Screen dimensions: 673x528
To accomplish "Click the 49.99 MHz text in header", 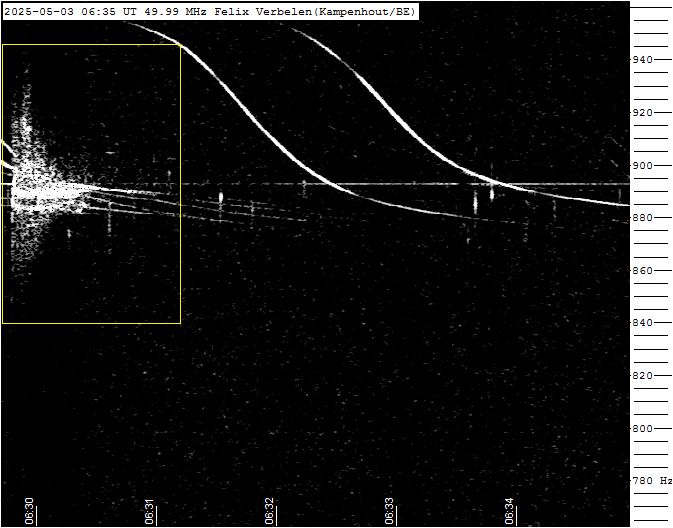I will [176, 12].
